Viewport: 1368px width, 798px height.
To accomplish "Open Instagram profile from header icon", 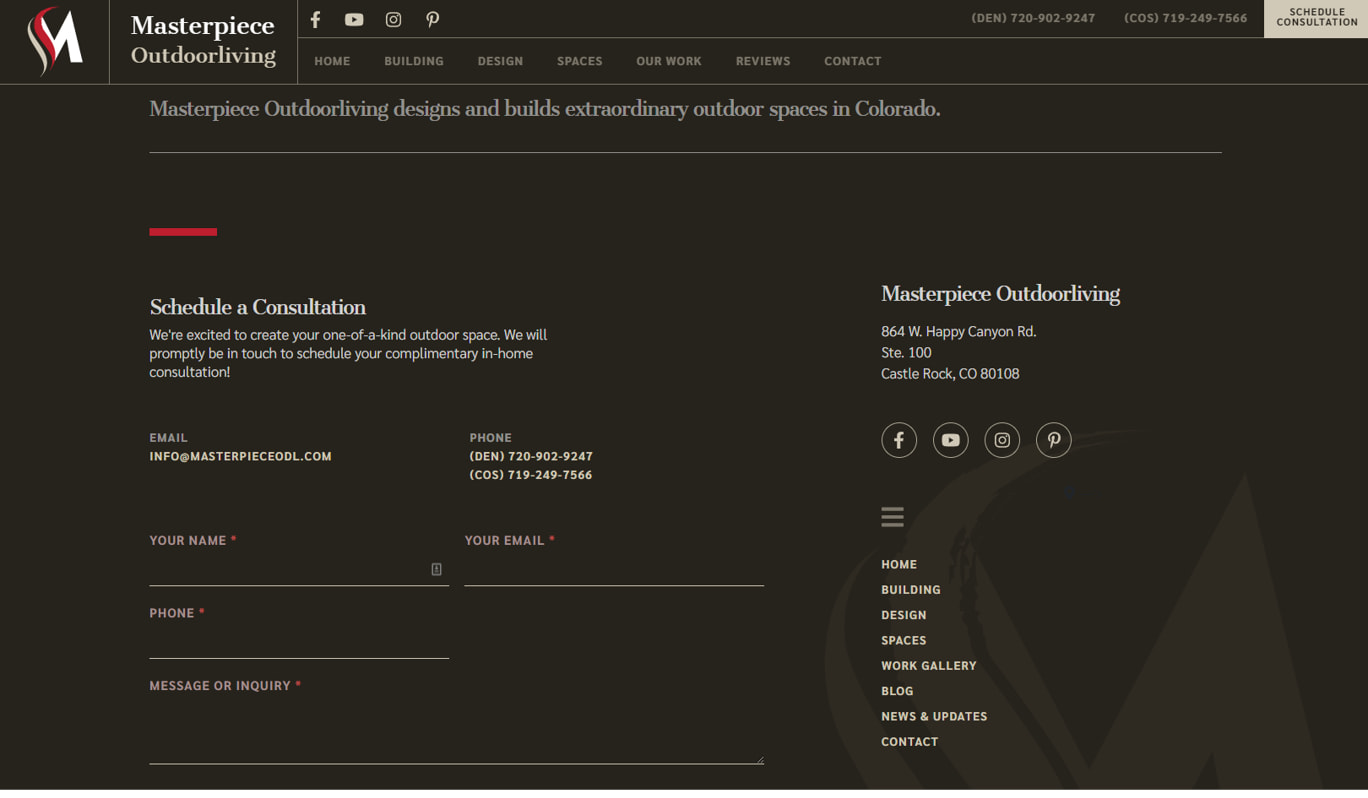I will (x=393, y=19).
